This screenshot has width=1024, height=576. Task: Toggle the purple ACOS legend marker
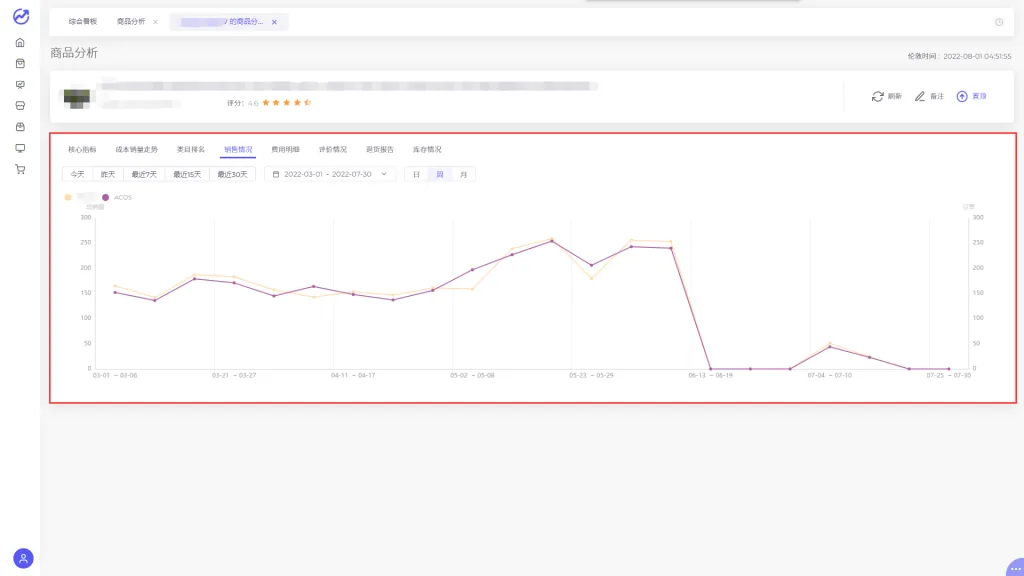[x=105, y=197]
